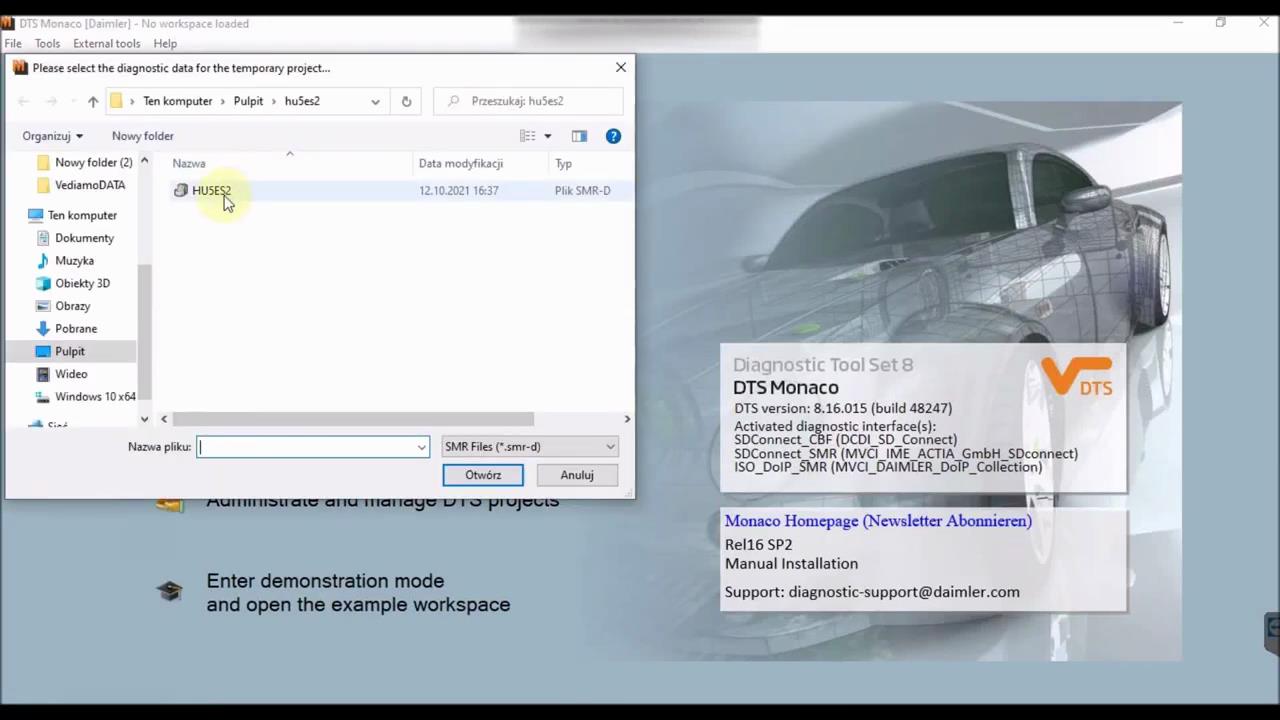Click the Otwórz button

(x=483, y=475)
